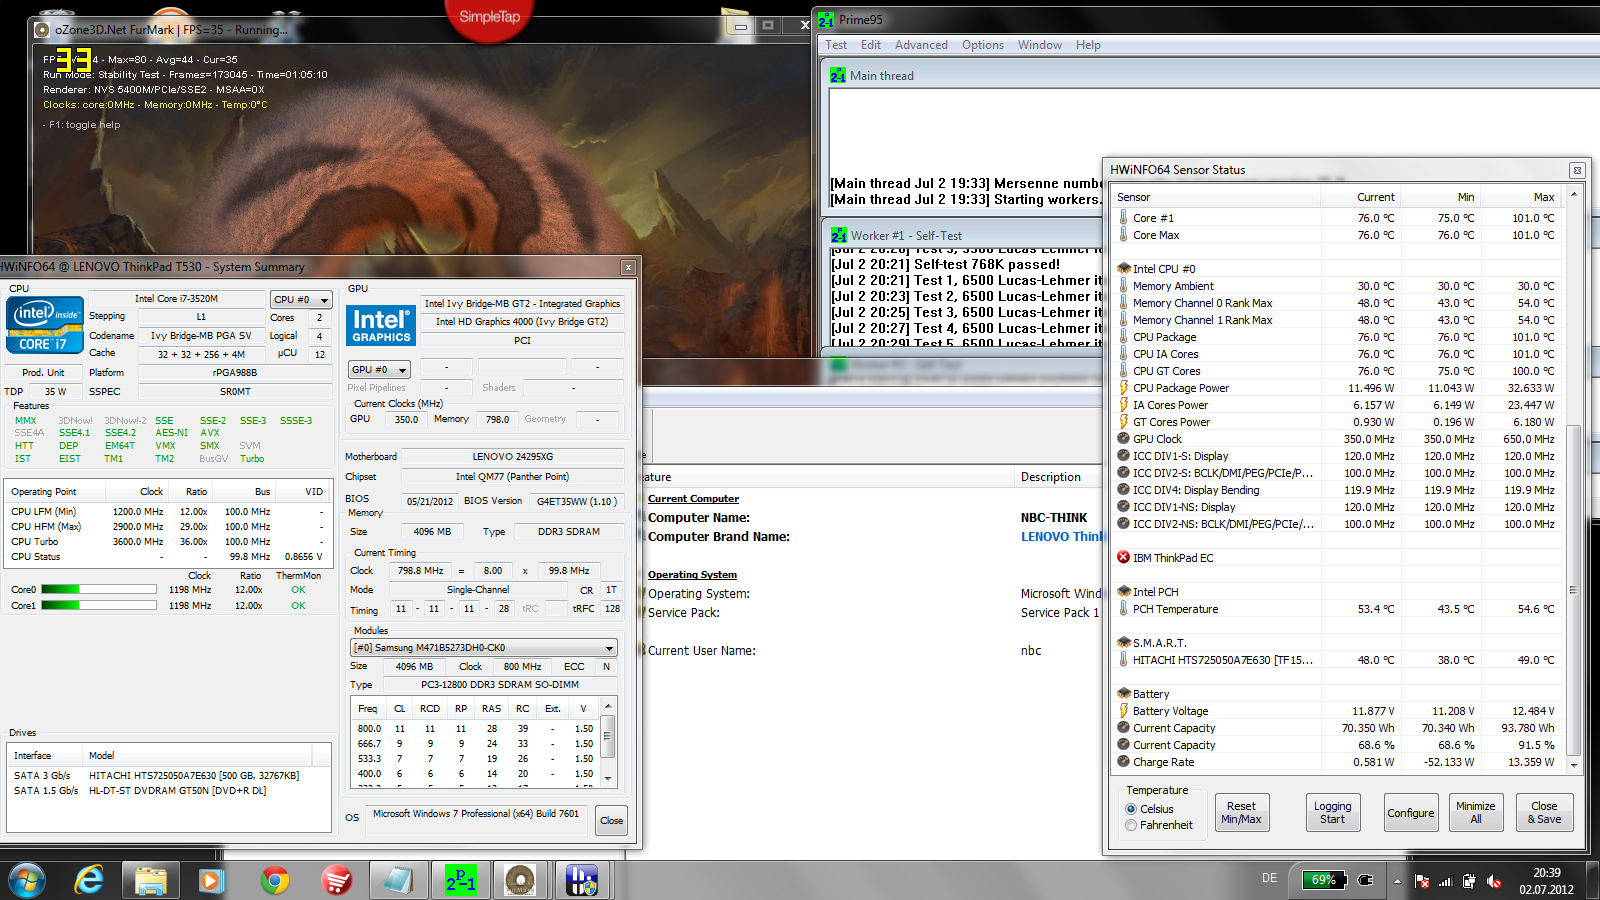The height and width of the screenshot is (900, 1600).
Task: Click the Battery Voltage lightning icon
Action: tap(1123, 710)
